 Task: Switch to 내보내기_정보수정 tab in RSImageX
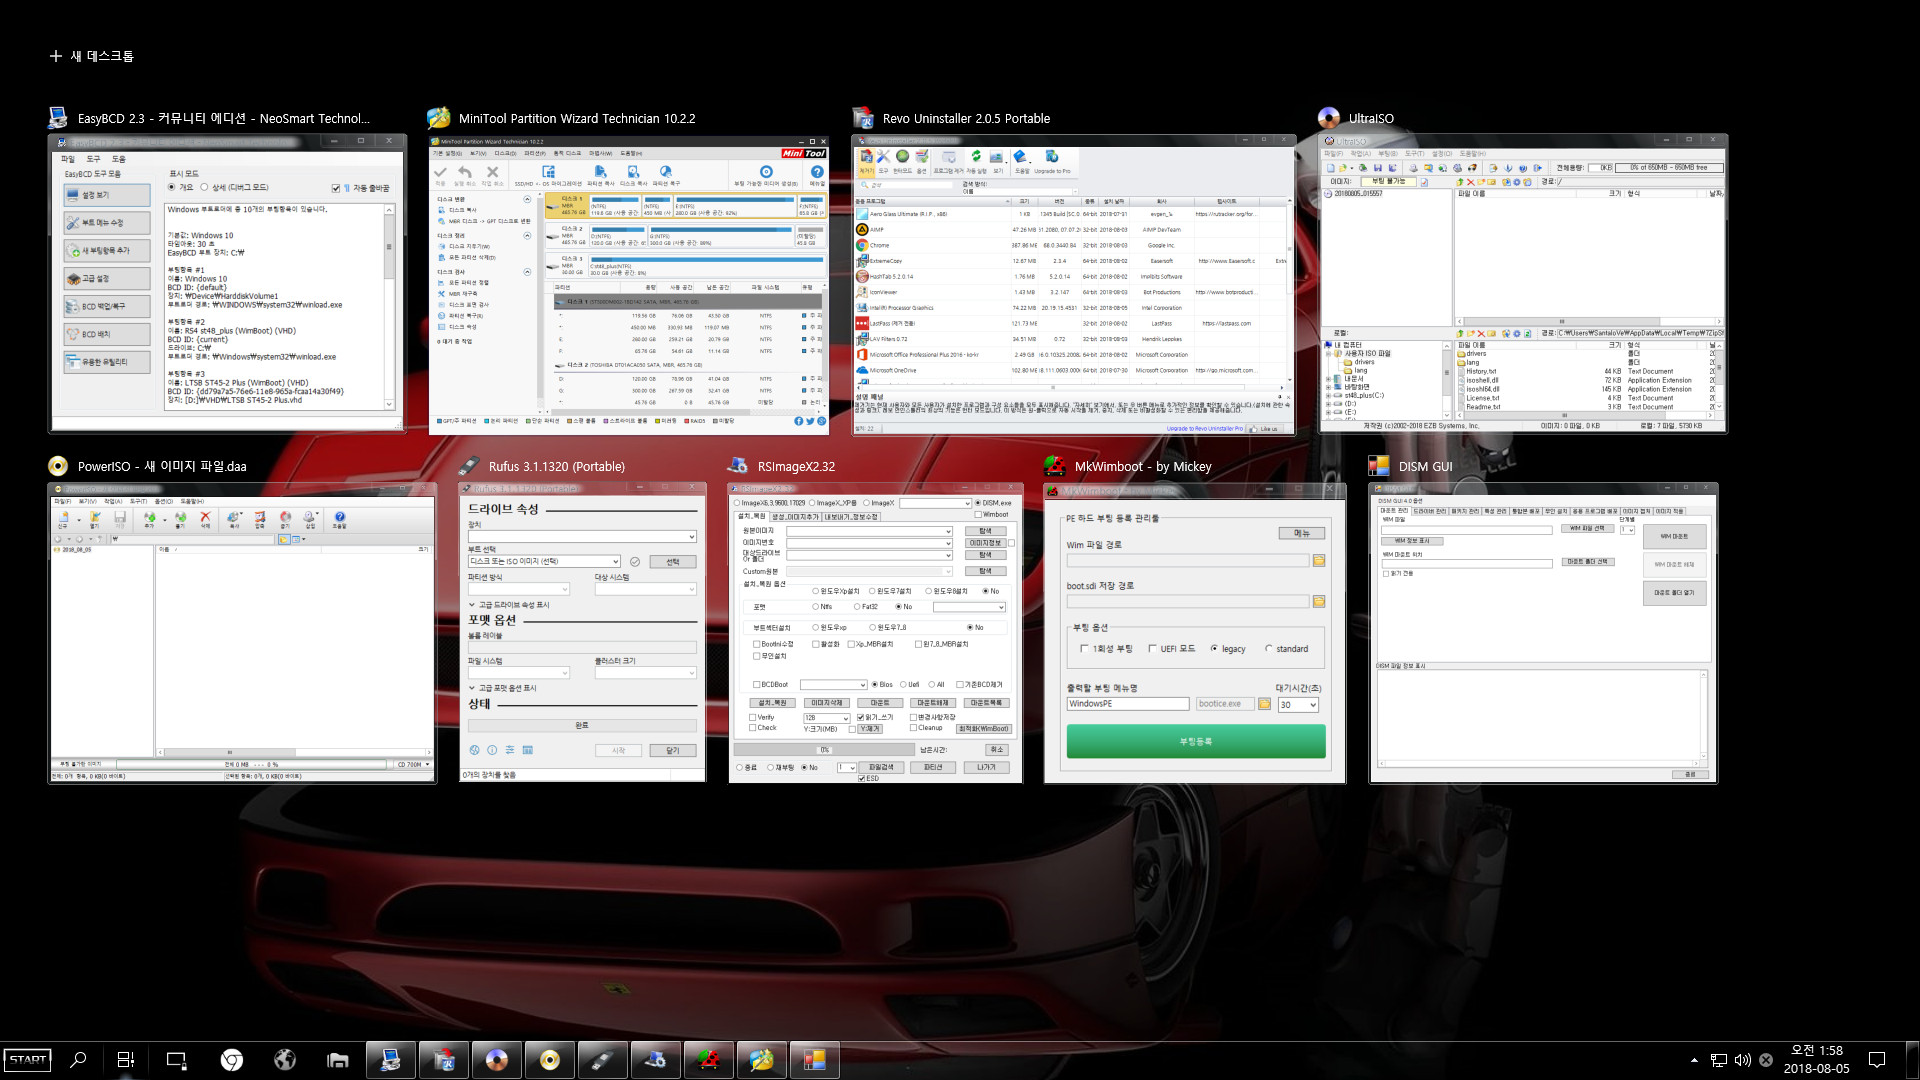(851, 517)
